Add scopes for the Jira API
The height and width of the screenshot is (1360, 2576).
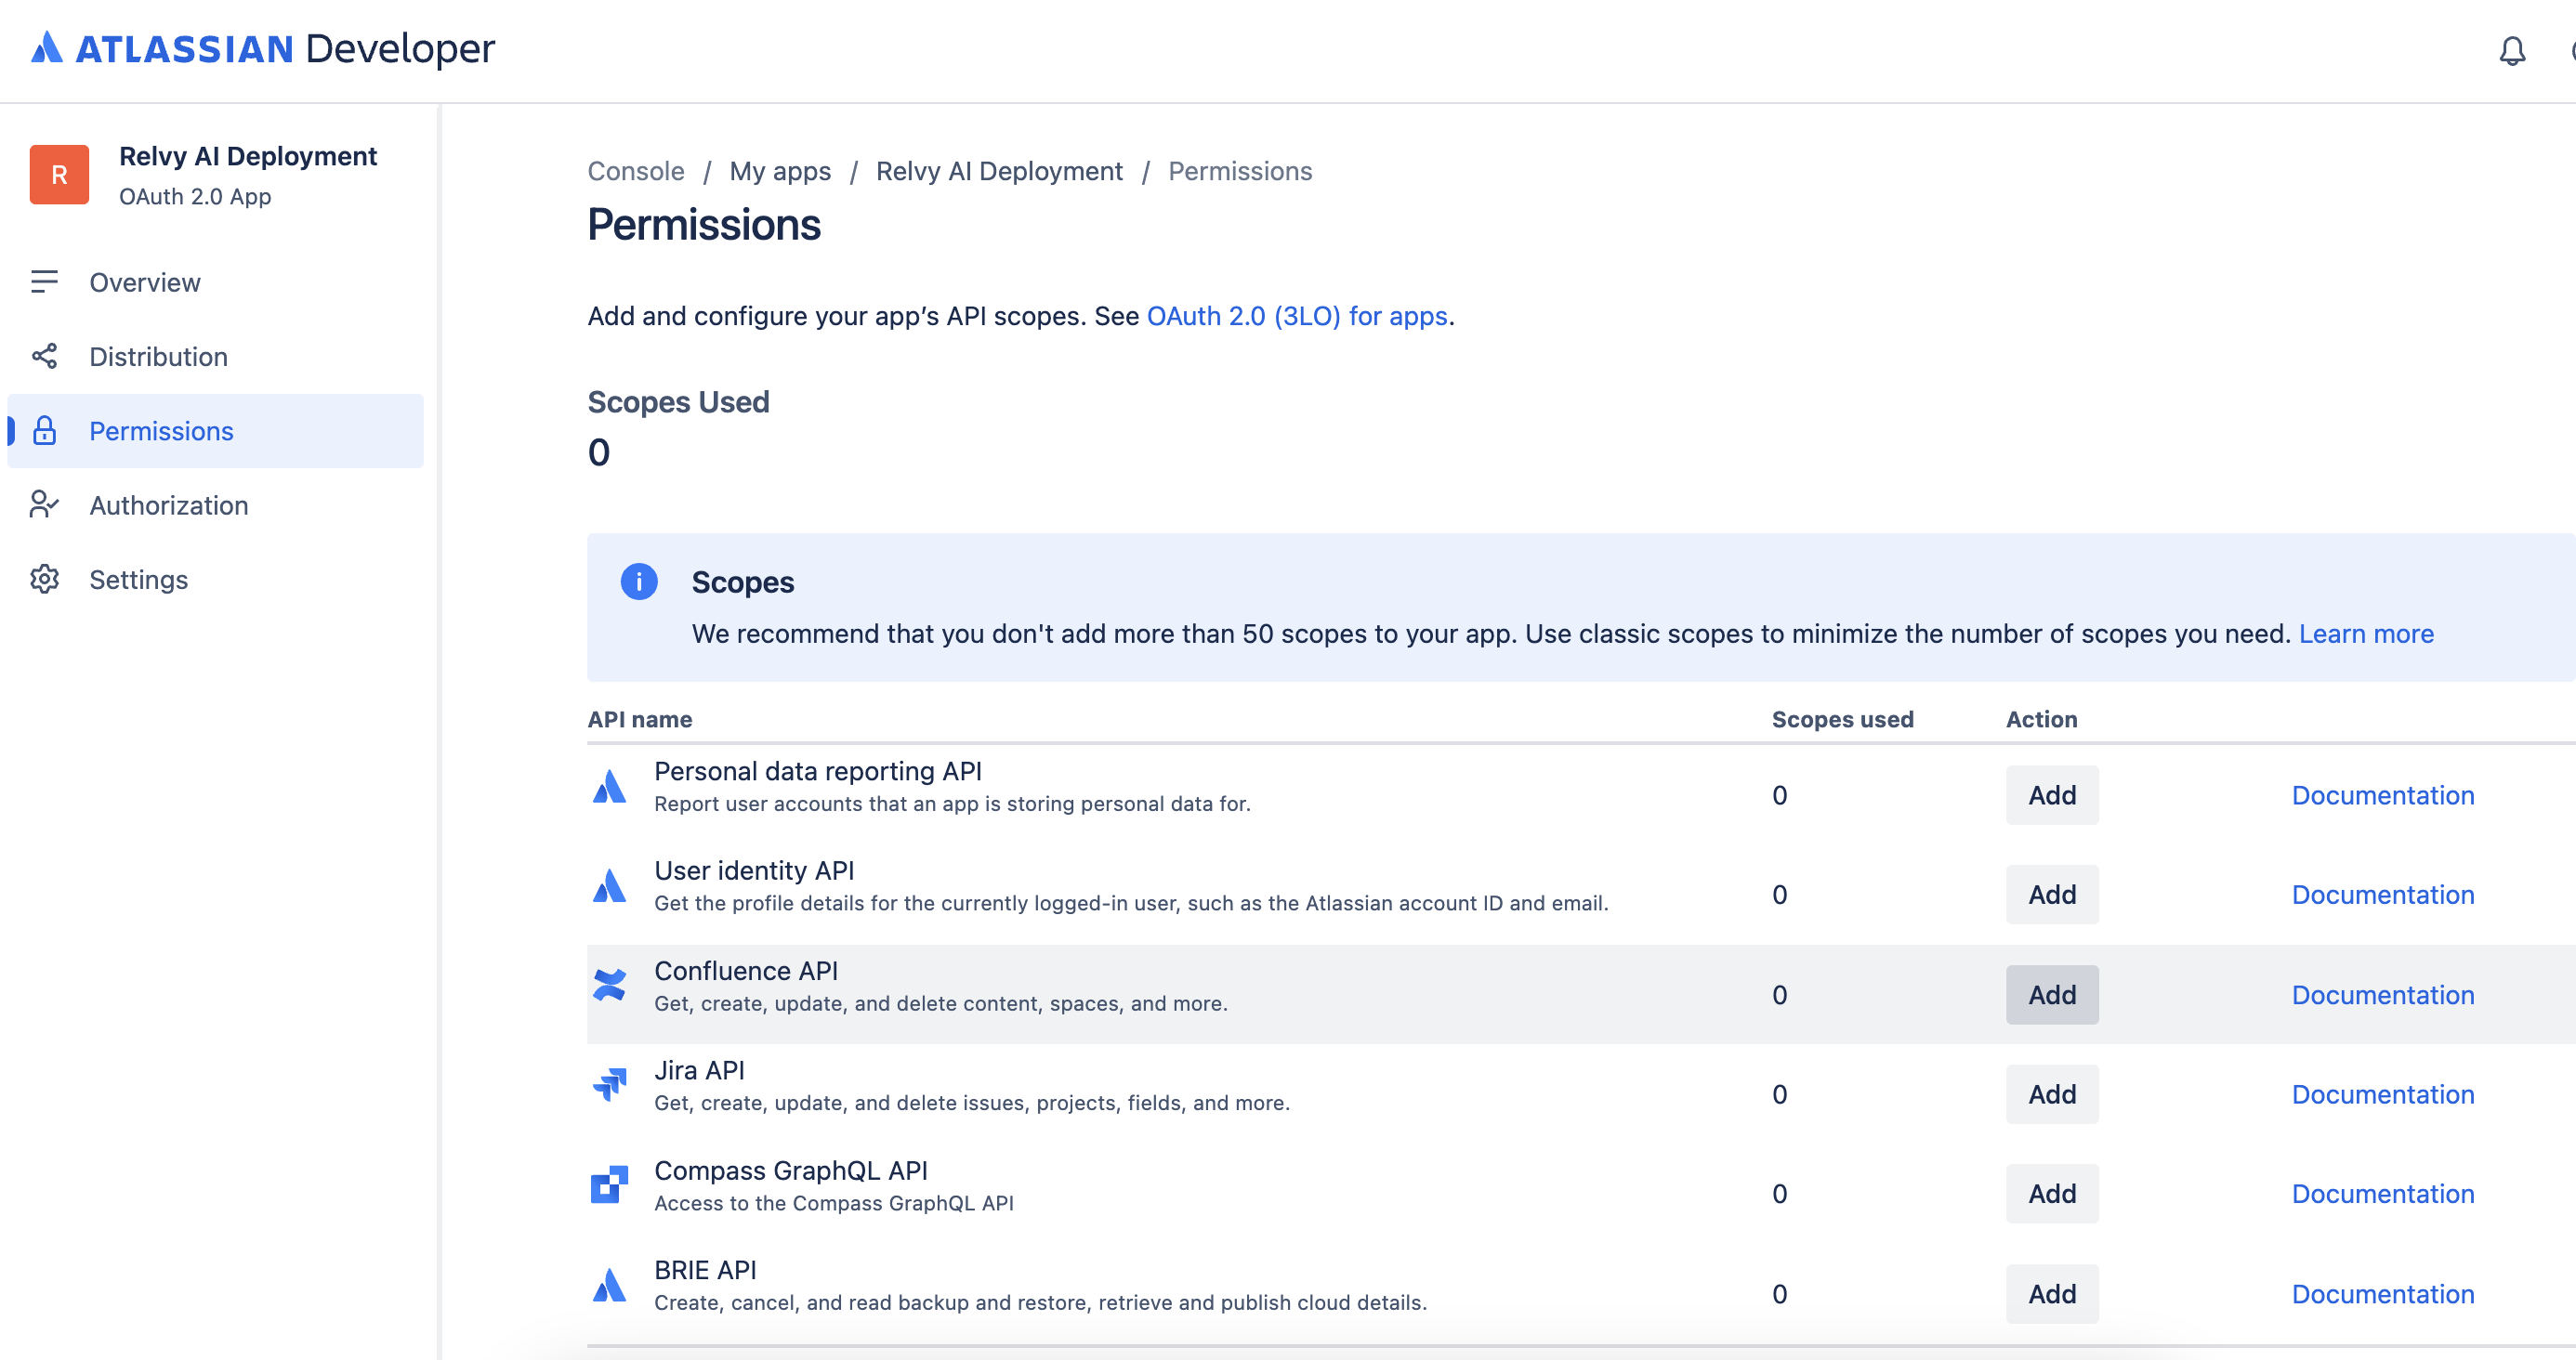2051,1095
